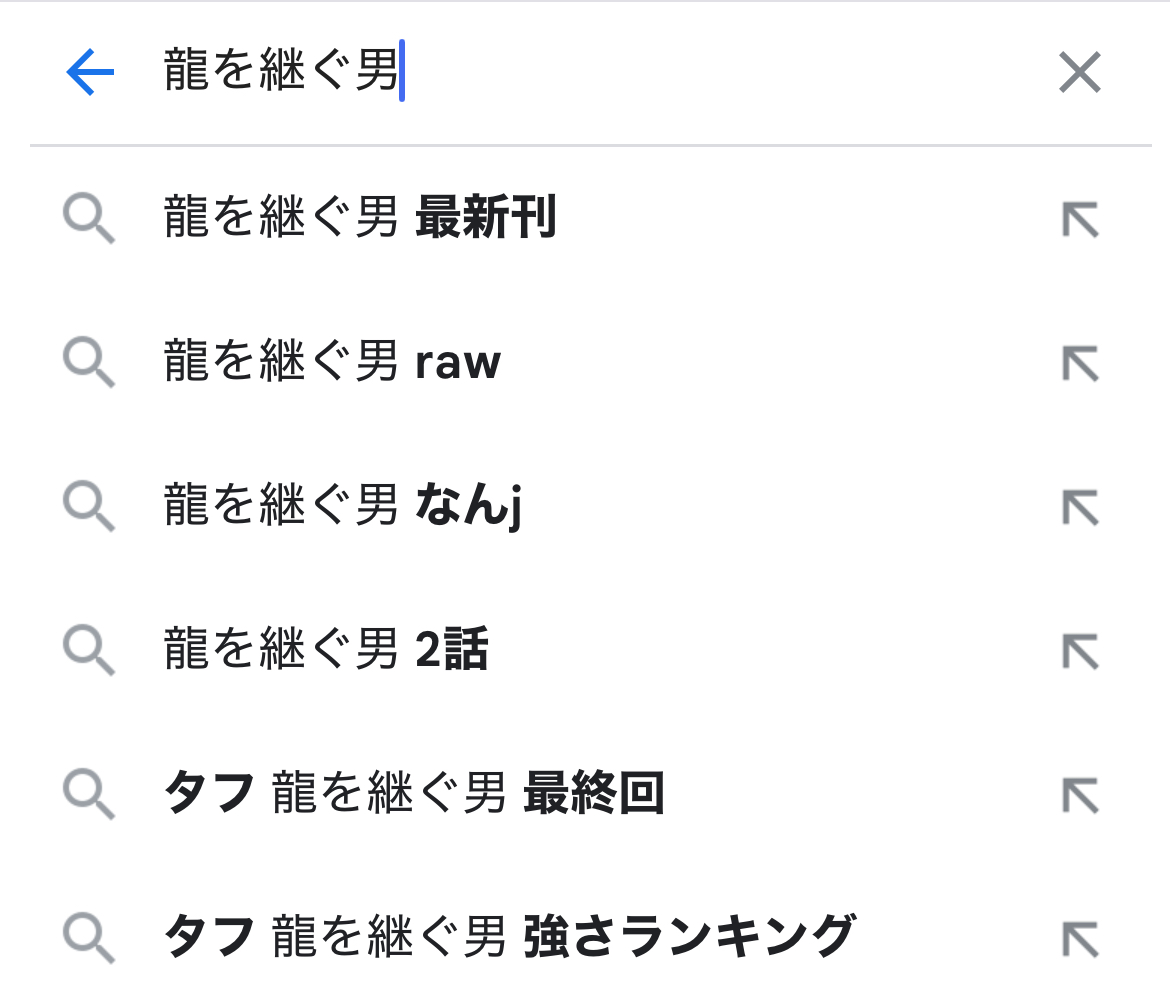1170x987 pixels.
Task: Search for タフ 龍を継ぐ男 強さランキング
Action: tap(510, 936)
